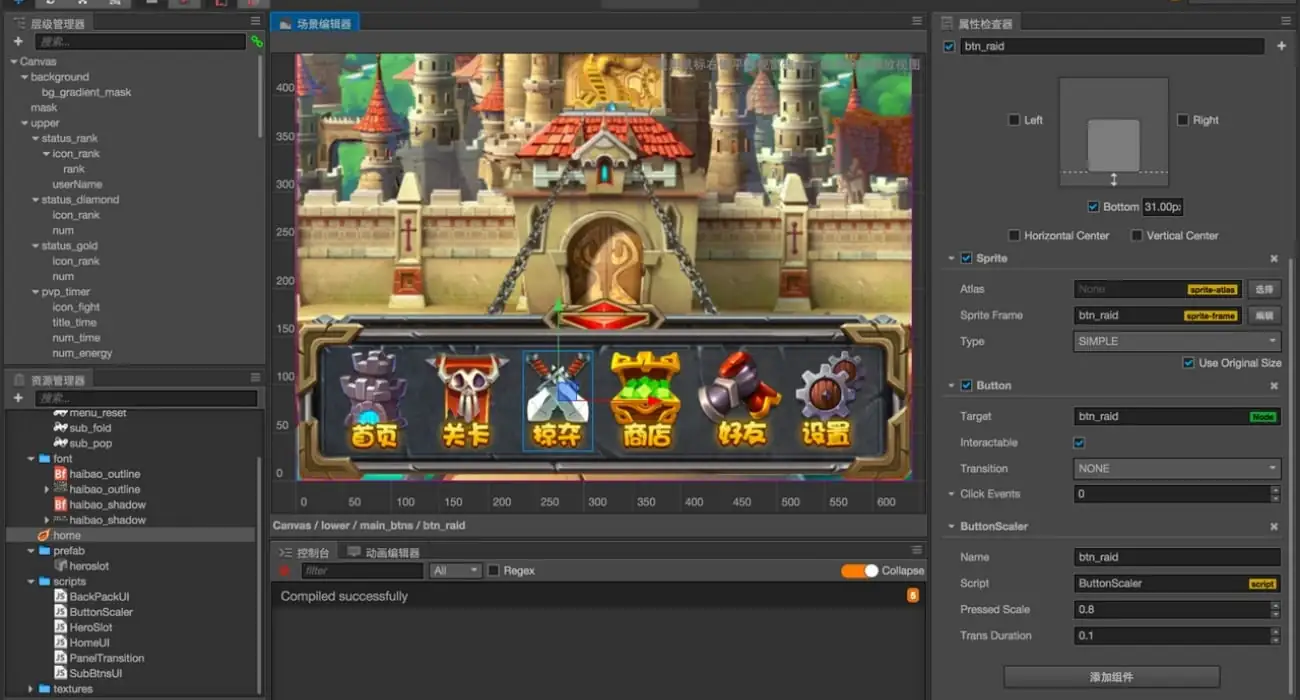Select the 属性检查器 inspector tab
Image resolution: width=1300 pixels, height=700 pixels.
pos(977,23)
